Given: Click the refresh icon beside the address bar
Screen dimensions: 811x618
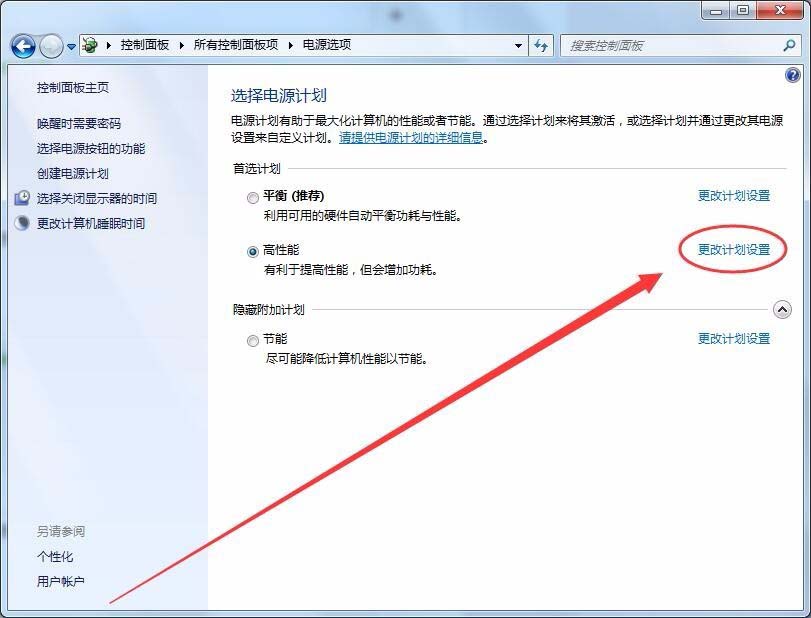Looking at the screenshot, I should click(x=540, y=45).
